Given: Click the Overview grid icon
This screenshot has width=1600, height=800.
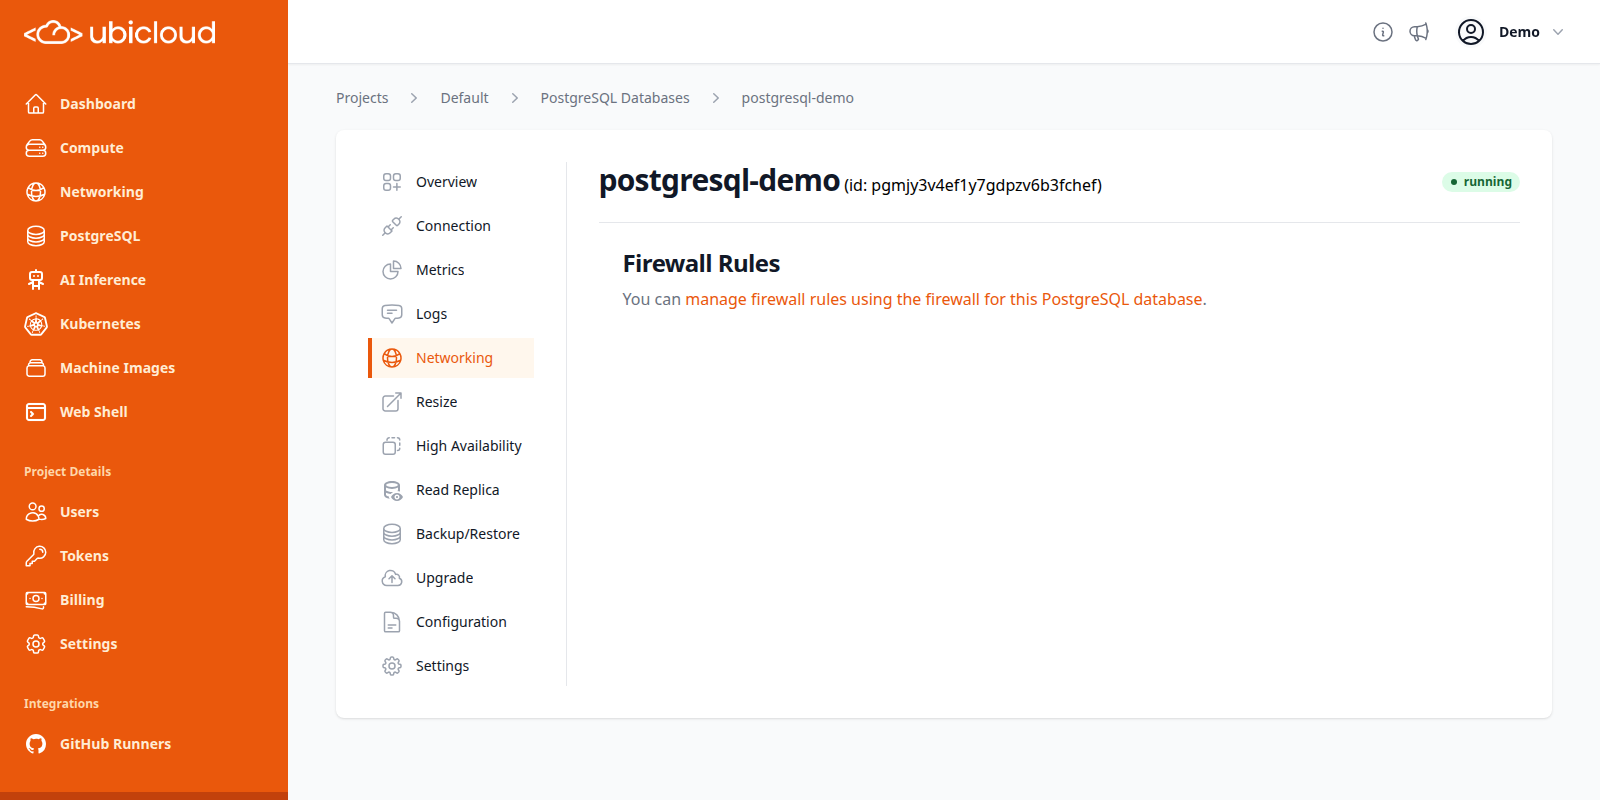Looking at the screenshot, I should pyautogui.click(x=392, y=182).
